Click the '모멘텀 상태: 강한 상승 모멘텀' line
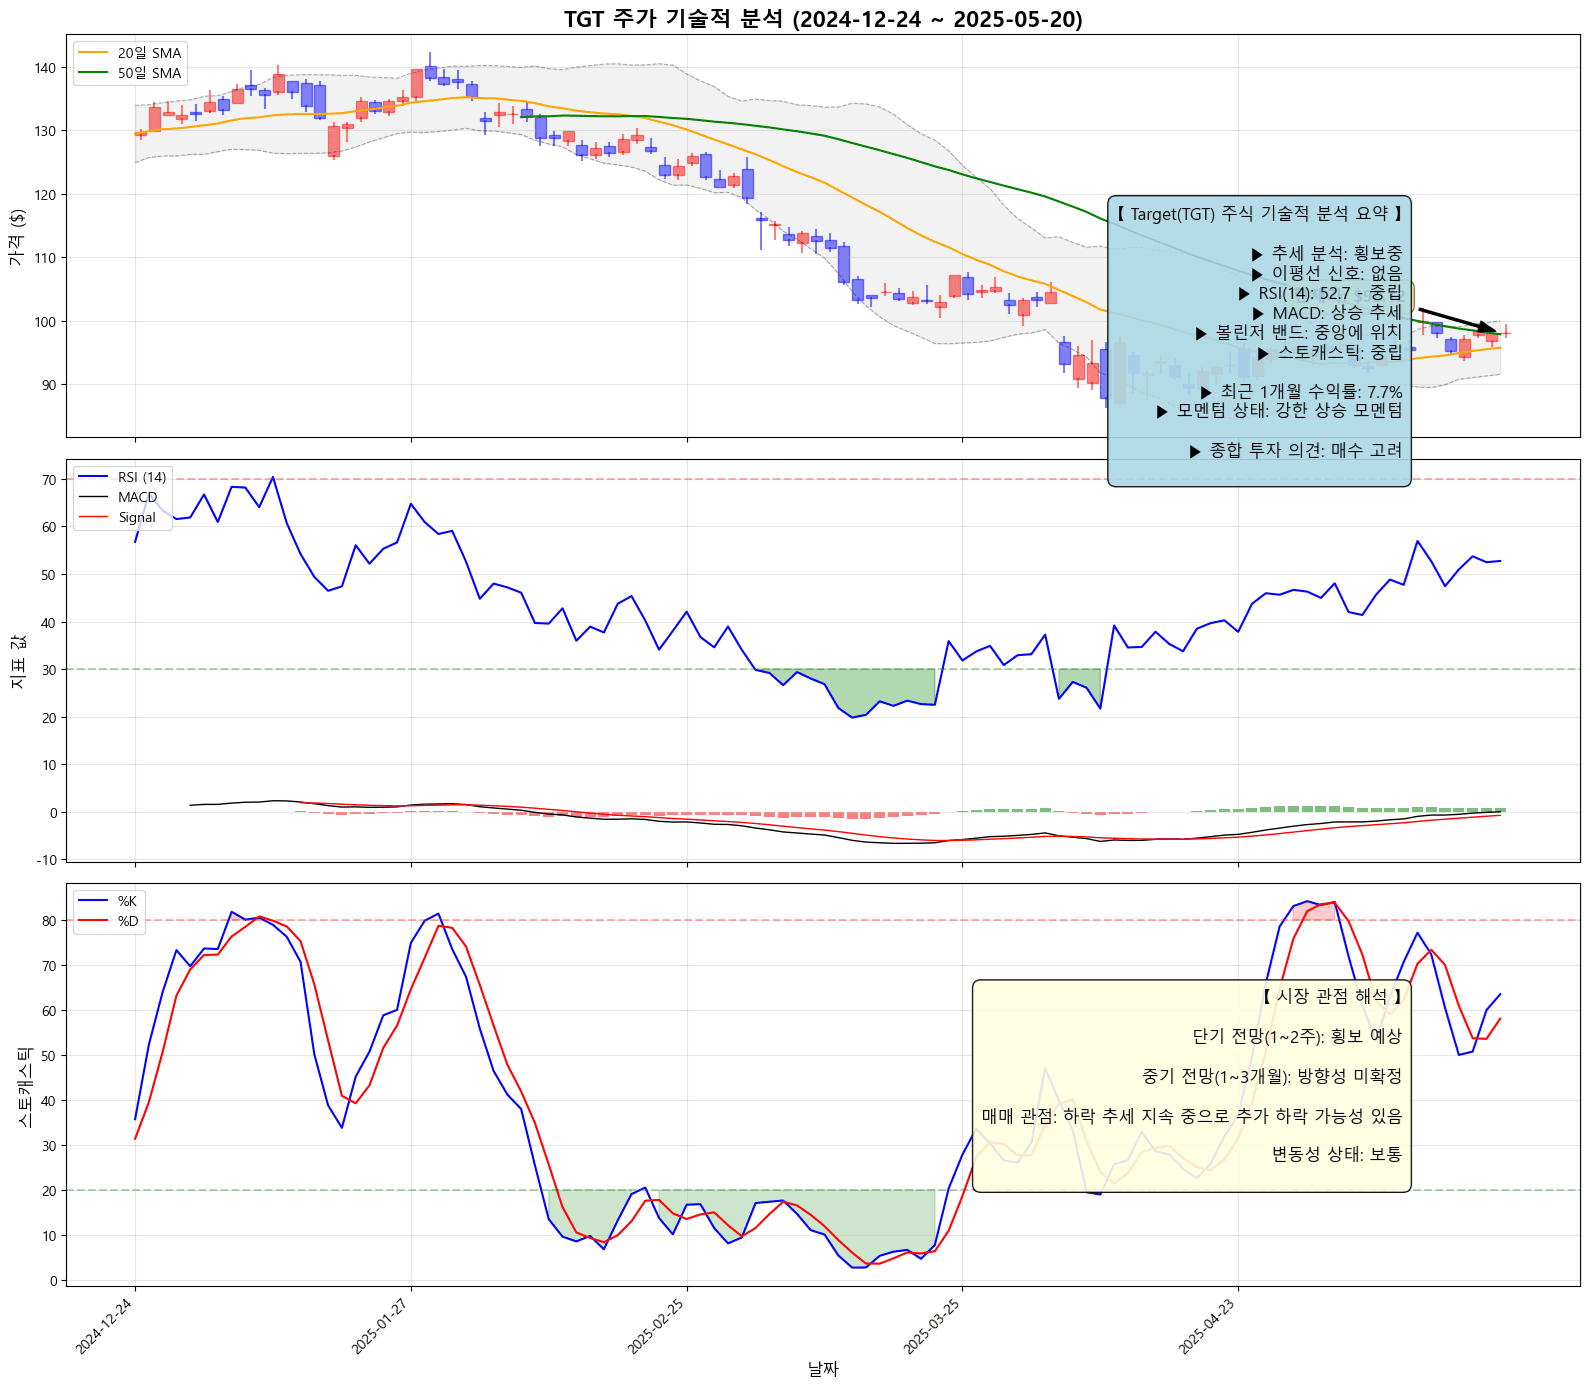The width and height of the screenshot is (1590, 1389). (1278, 410)
